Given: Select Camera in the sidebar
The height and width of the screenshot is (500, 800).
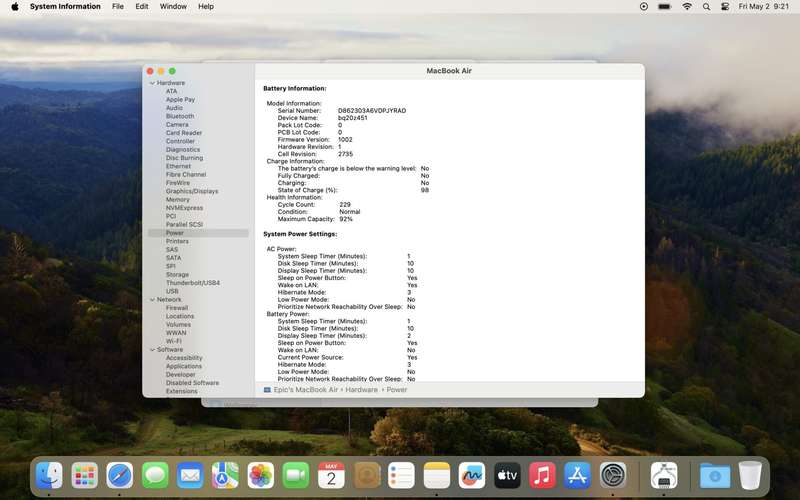Looking at the screenshot, I should click(177, 124).
